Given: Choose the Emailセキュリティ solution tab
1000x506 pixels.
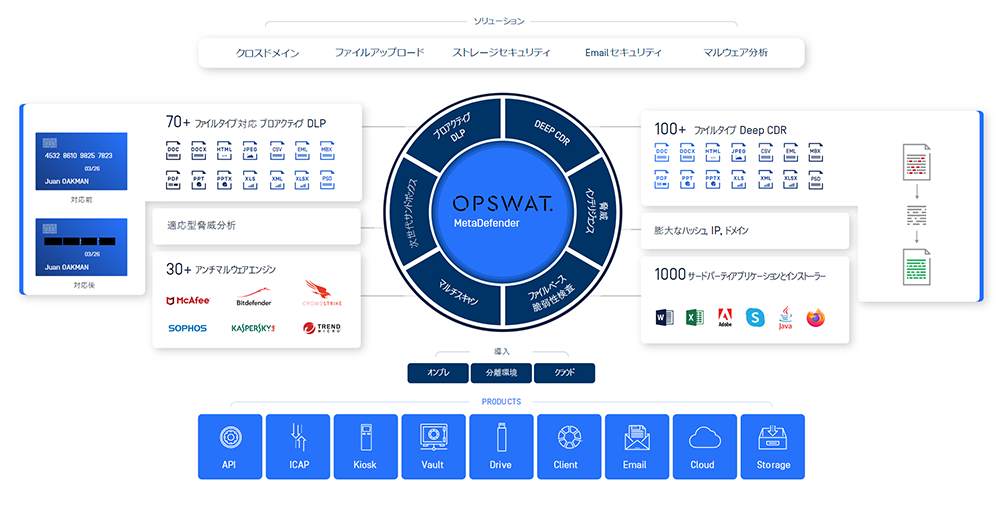Looking at the screenshot, I should pyautogui.click(x=623, y=52).
